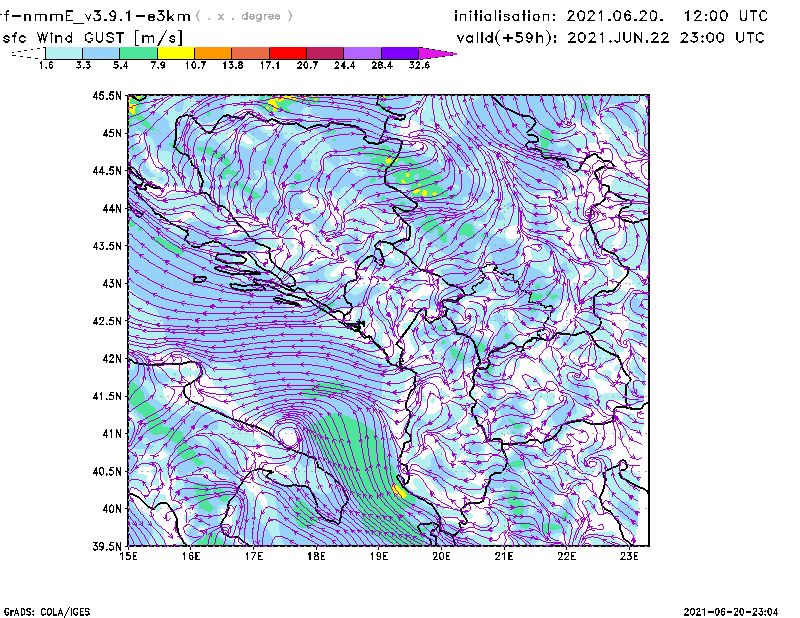Click the '39.5N' latitude label

click(107, 547)
